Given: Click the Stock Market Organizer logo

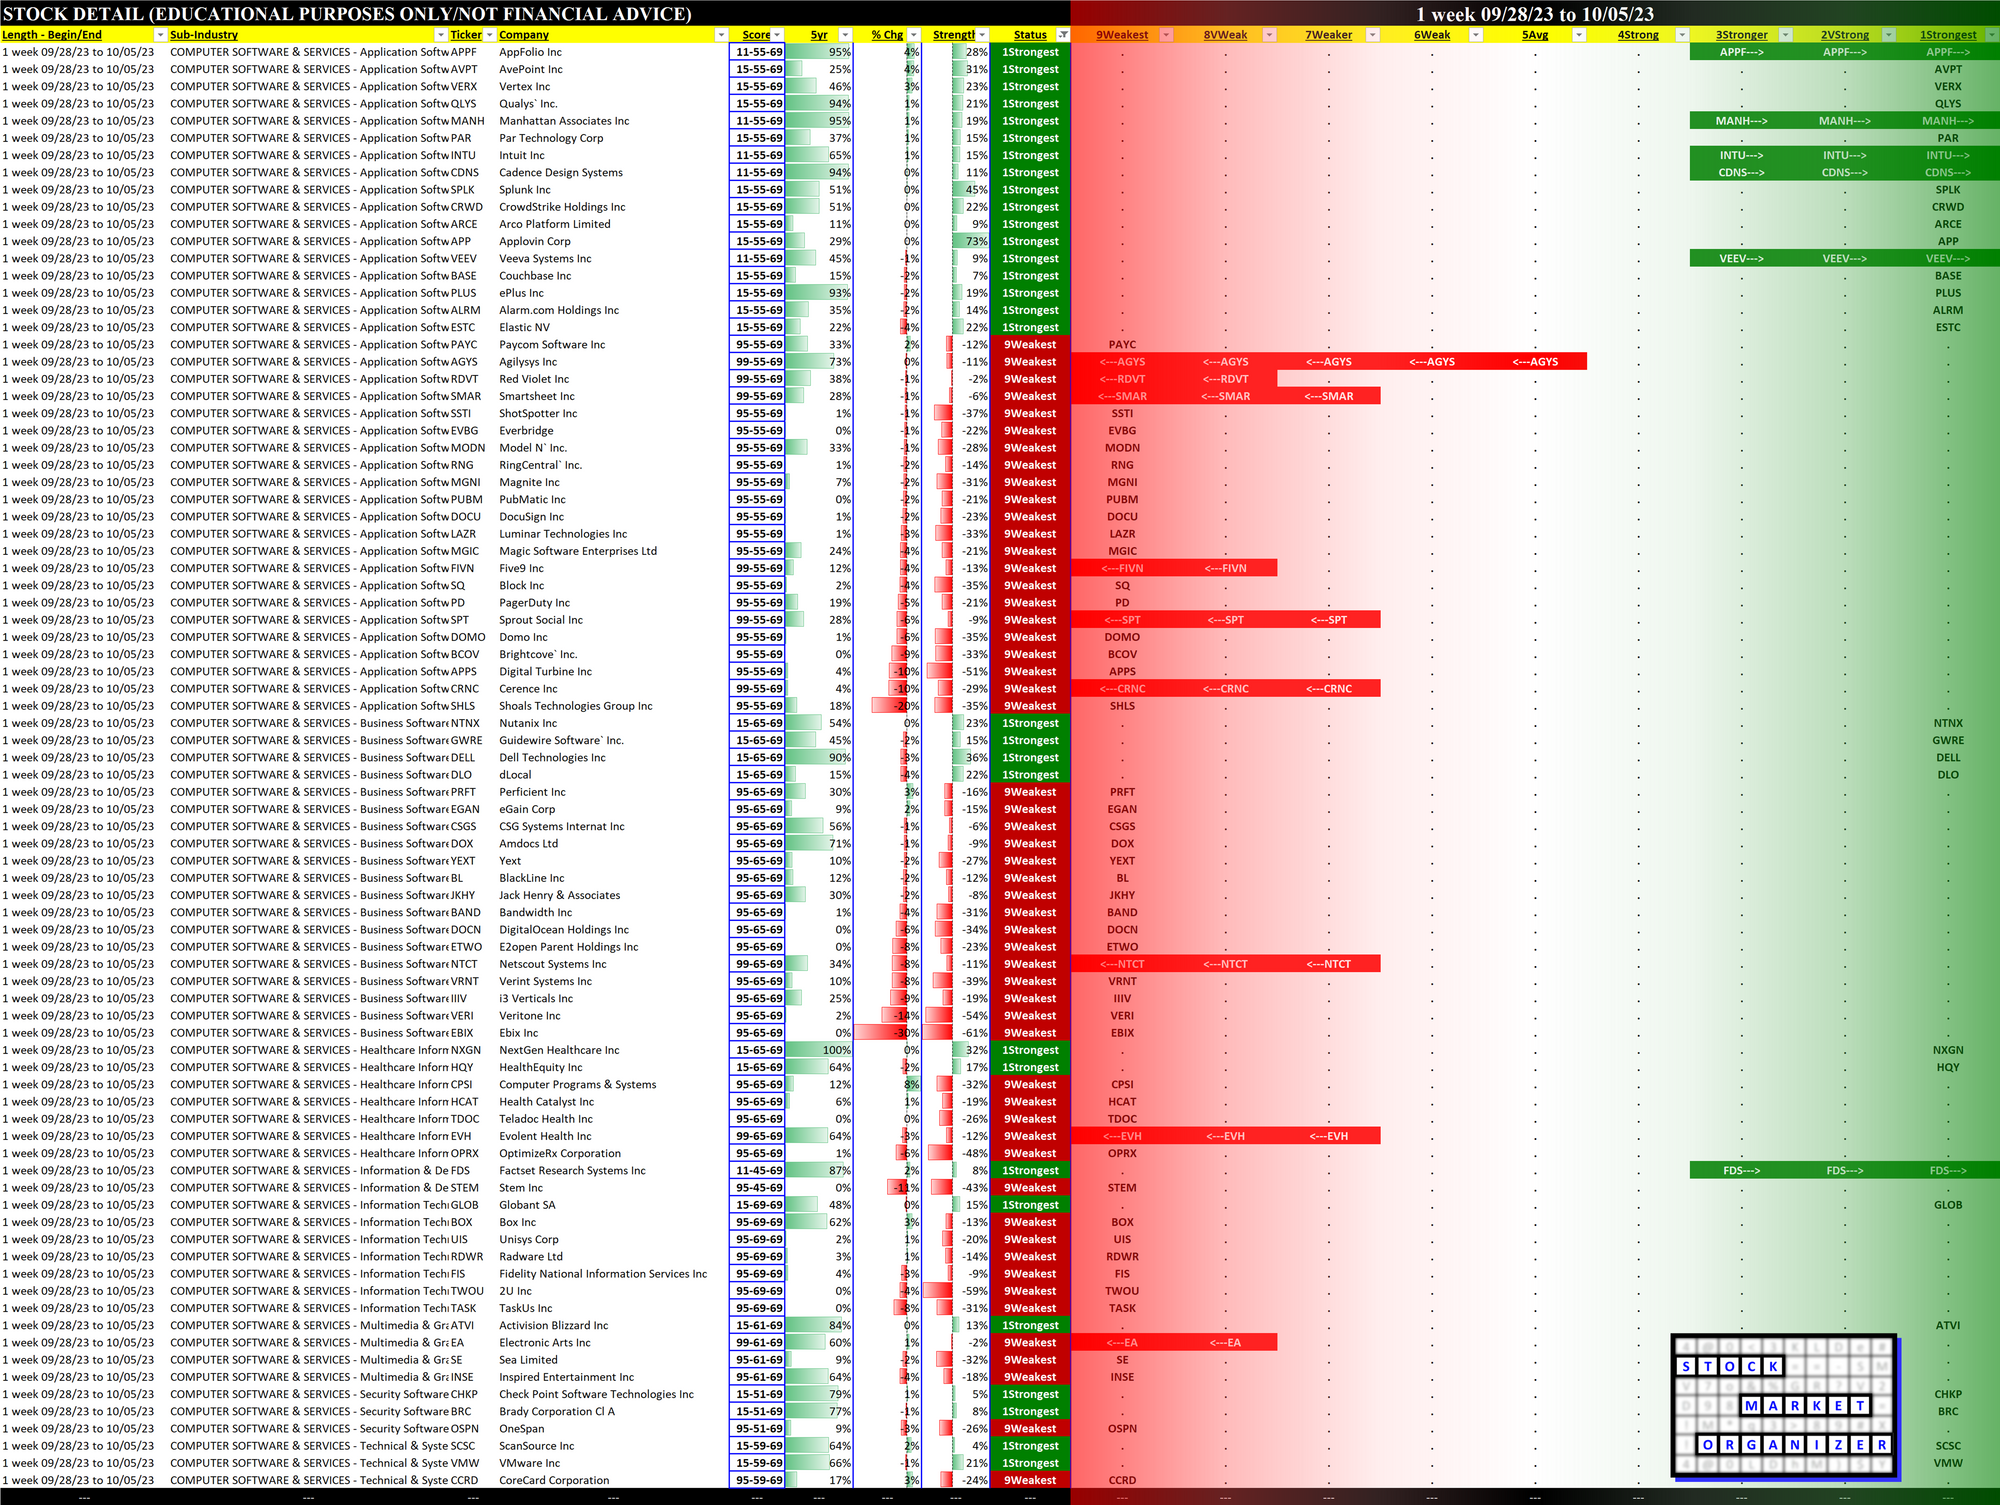Looking at the screenshot, I should click(x=1783, y=1405).
